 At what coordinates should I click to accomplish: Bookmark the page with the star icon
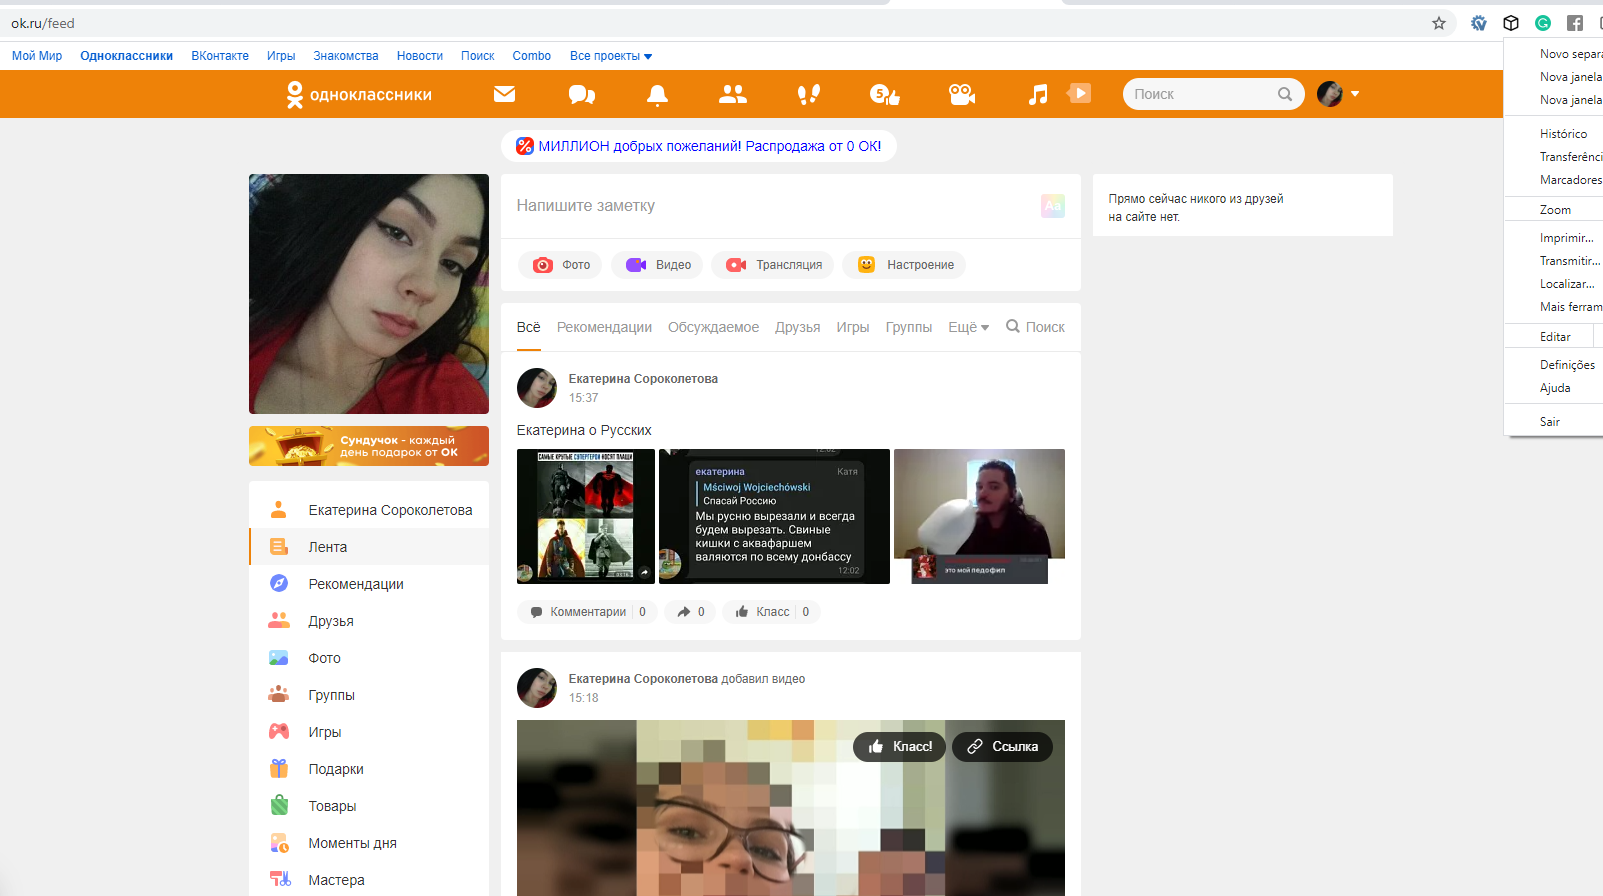(x=1439, y=23)
